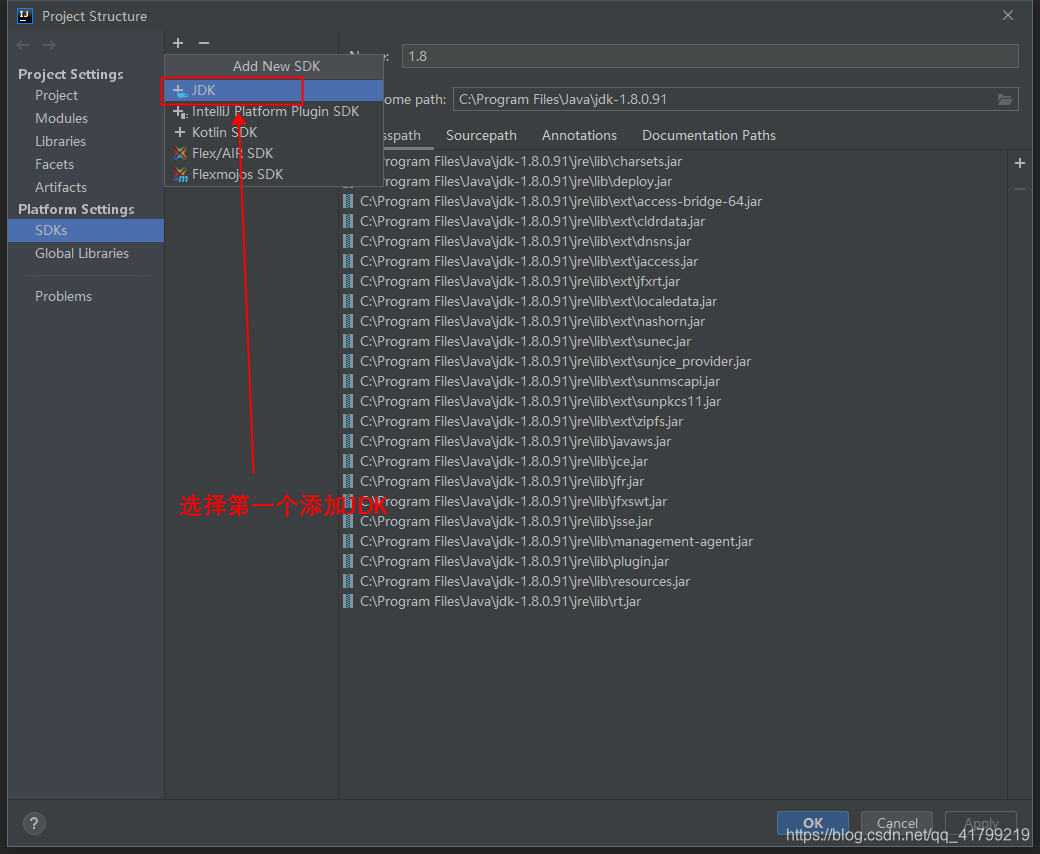Choose IntelliJ Platform Plugin SDK
Viewport: 1040px width, 854px height.
pos(274,111)
